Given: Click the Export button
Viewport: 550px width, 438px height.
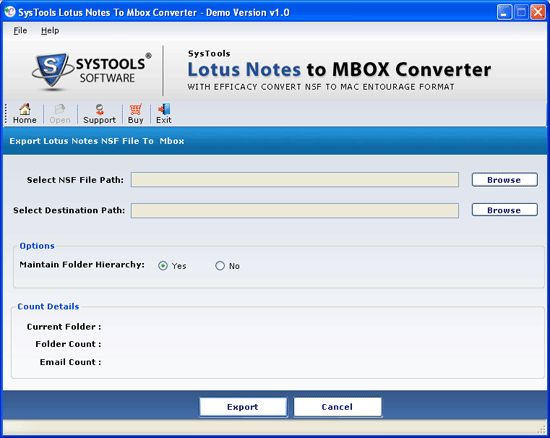Looking at the screenshot, I should point(243,407).
